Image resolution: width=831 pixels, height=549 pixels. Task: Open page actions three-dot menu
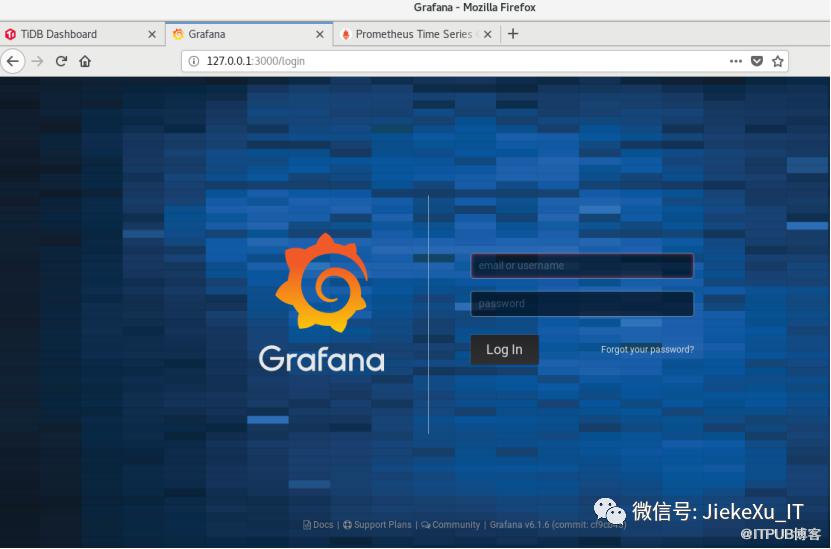(736, 61)
